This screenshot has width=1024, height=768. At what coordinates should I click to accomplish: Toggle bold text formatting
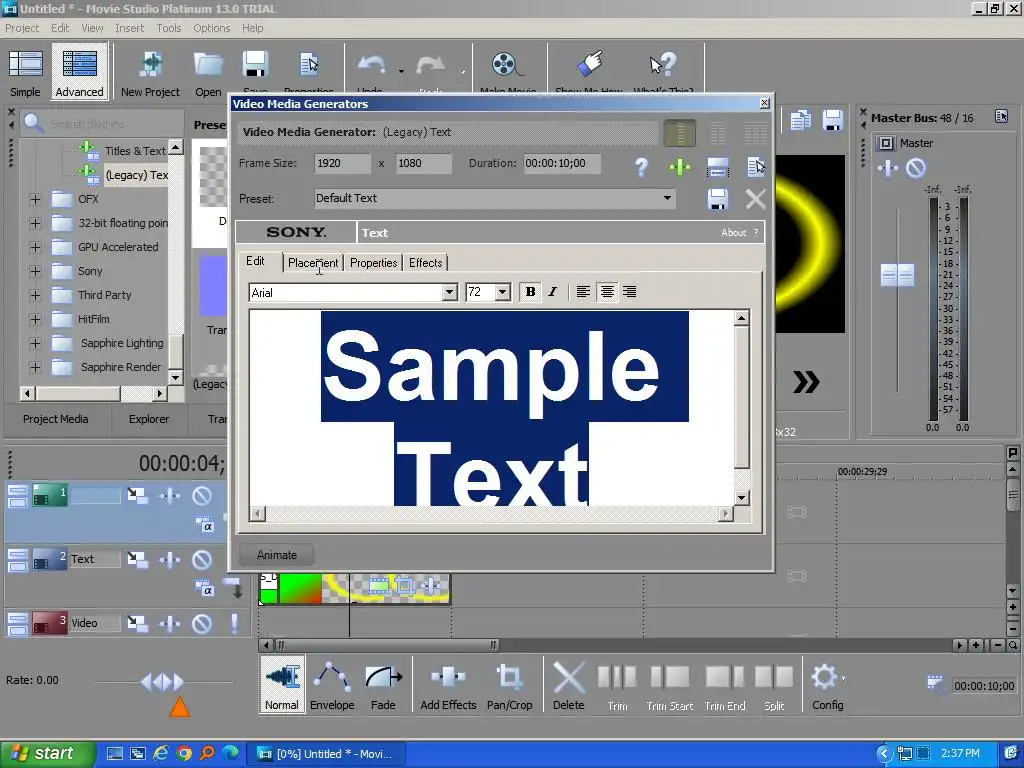point(530,292)
